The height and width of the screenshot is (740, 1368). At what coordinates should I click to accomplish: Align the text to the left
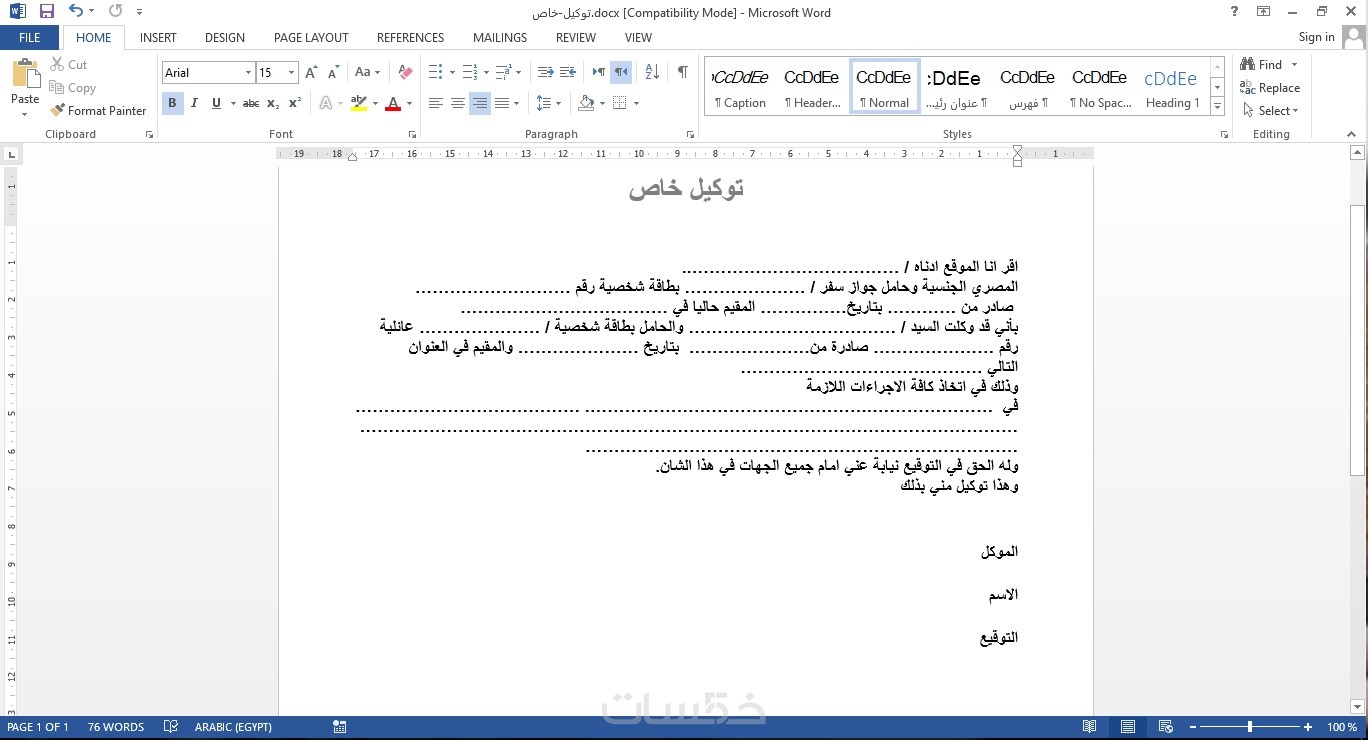pyautogui.click(x=436, y=103)
